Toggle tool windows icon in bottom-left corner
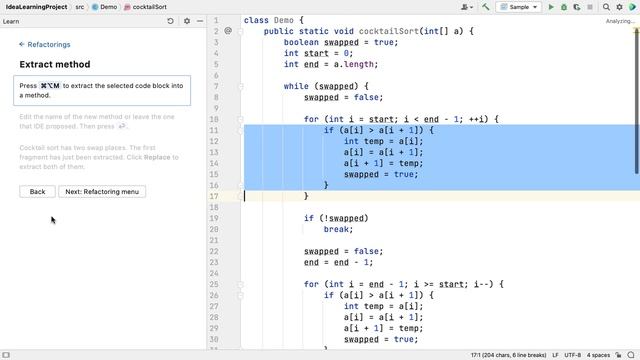The image size is (640, 360). [6, 355]
